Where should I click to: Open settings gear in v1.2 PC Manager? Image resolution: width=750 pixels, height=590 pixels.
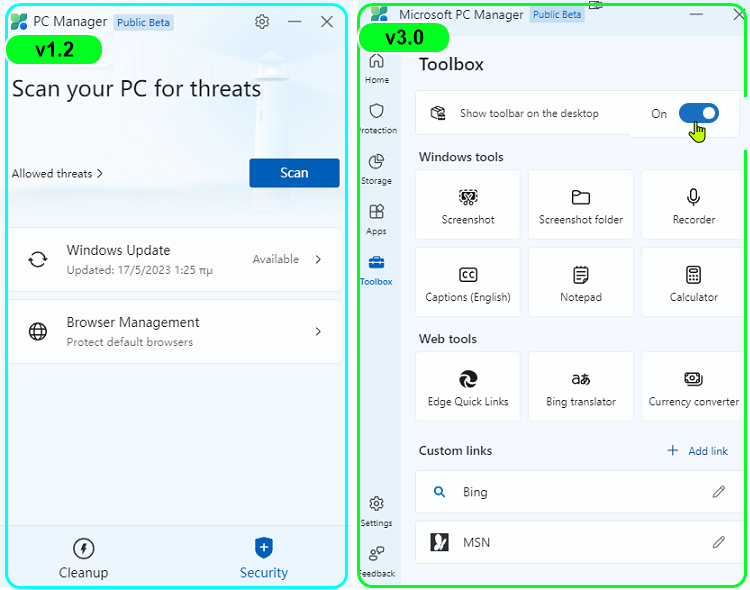point(262,22)
